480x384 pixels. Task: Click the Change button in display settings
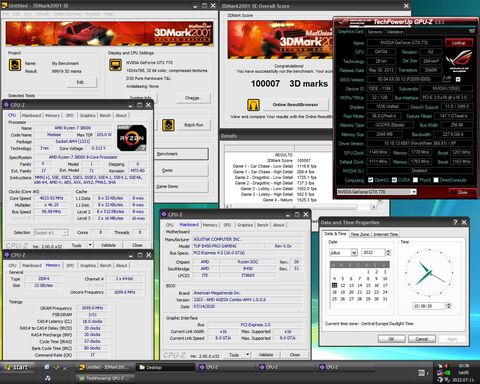tap(193, 98)
